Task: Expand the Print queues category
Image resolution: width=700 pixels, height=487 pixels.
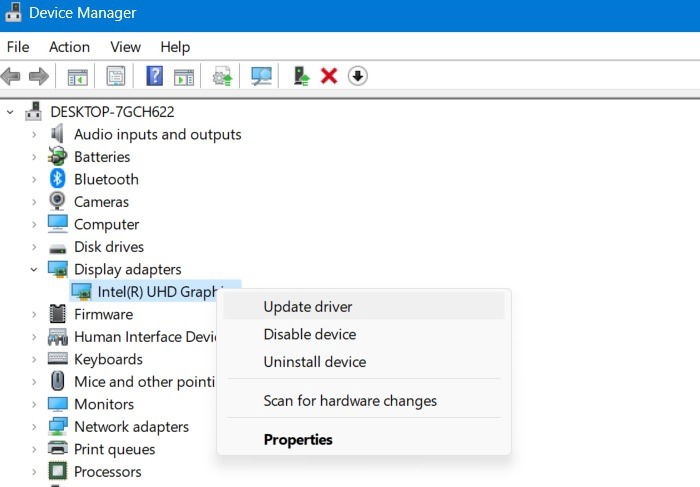Action: [x=34, y=449]
